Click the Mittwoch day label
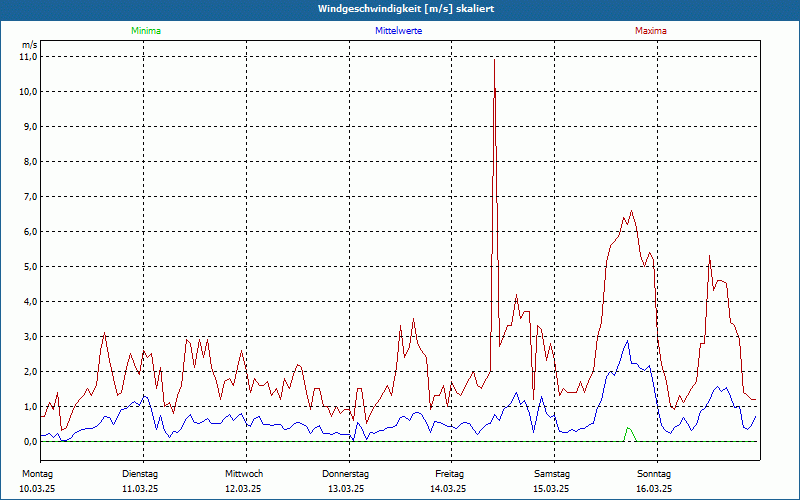Viewport: 800px width, 500px height. [244, 474]
